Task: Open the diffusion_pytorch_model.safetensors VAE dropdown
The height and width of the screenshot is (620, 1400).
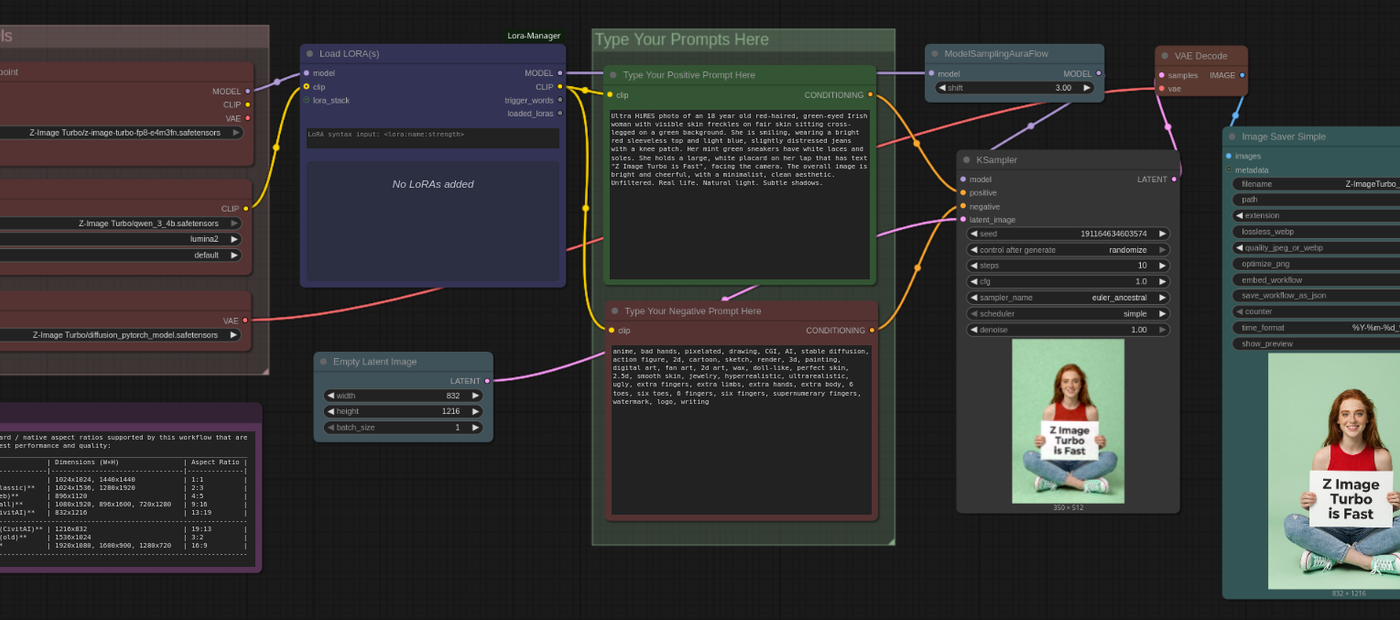Action: (121, 335)
